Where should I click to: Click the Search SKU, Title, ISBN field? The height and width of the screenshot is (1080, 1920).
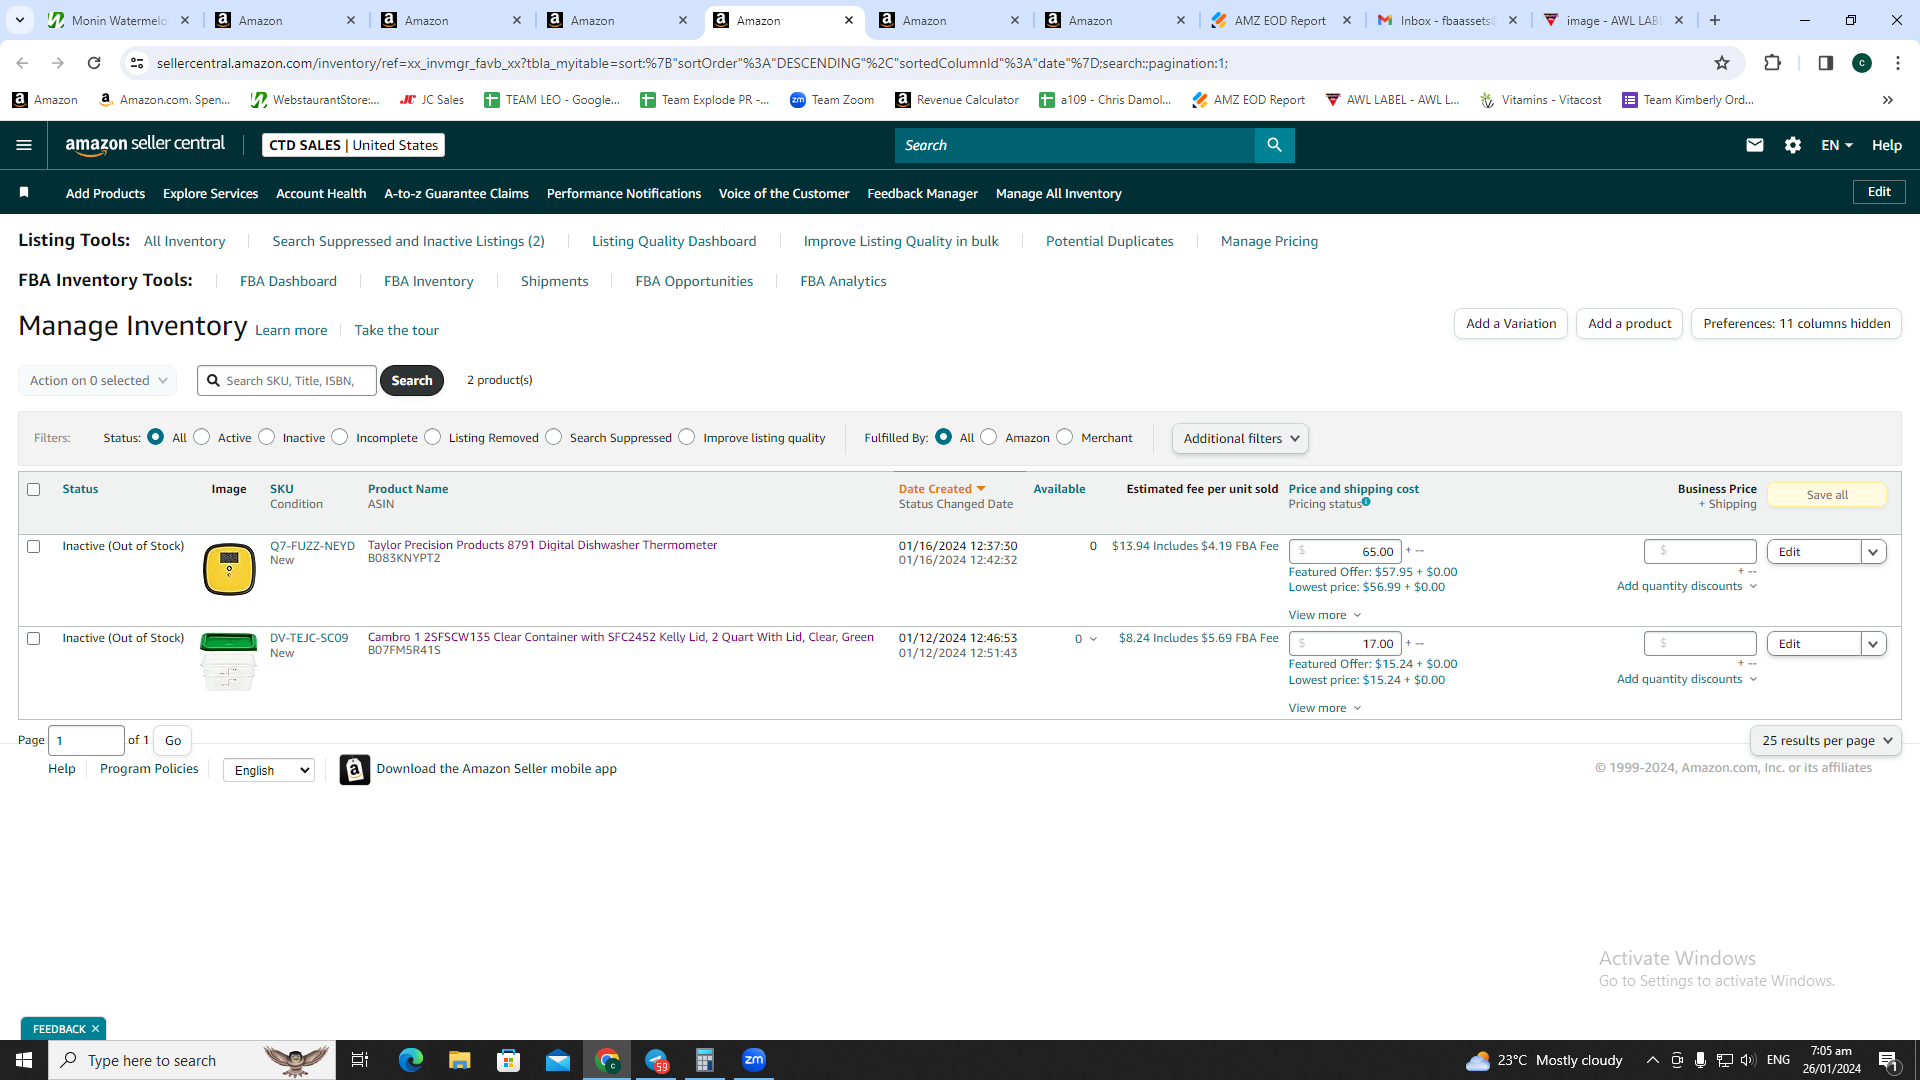pos(287,380)
